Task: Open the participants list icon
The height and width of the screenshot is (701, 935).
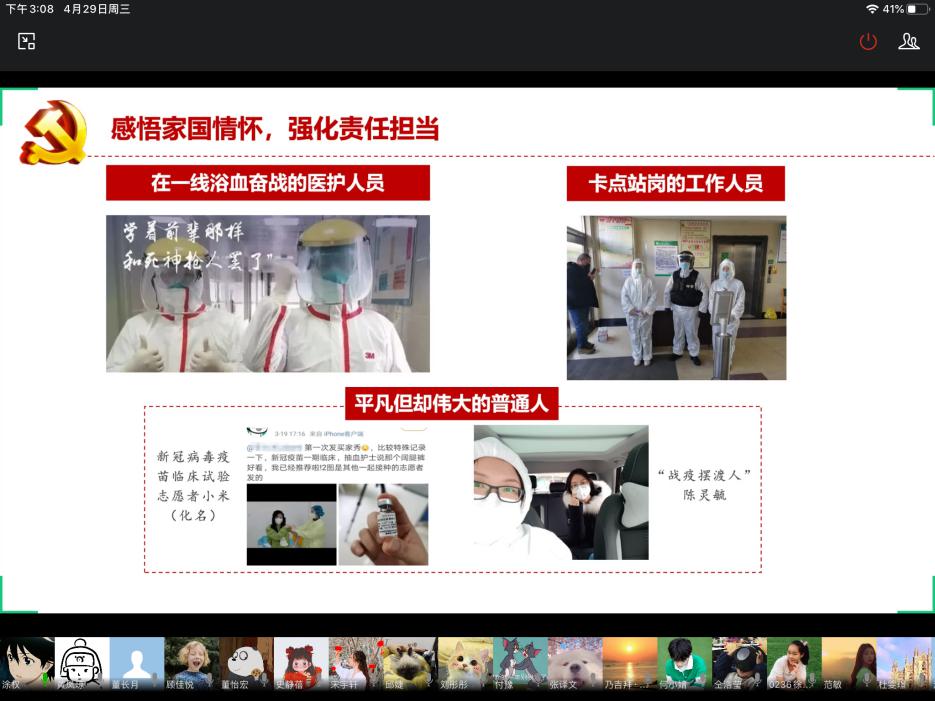Action: (908, 41)
